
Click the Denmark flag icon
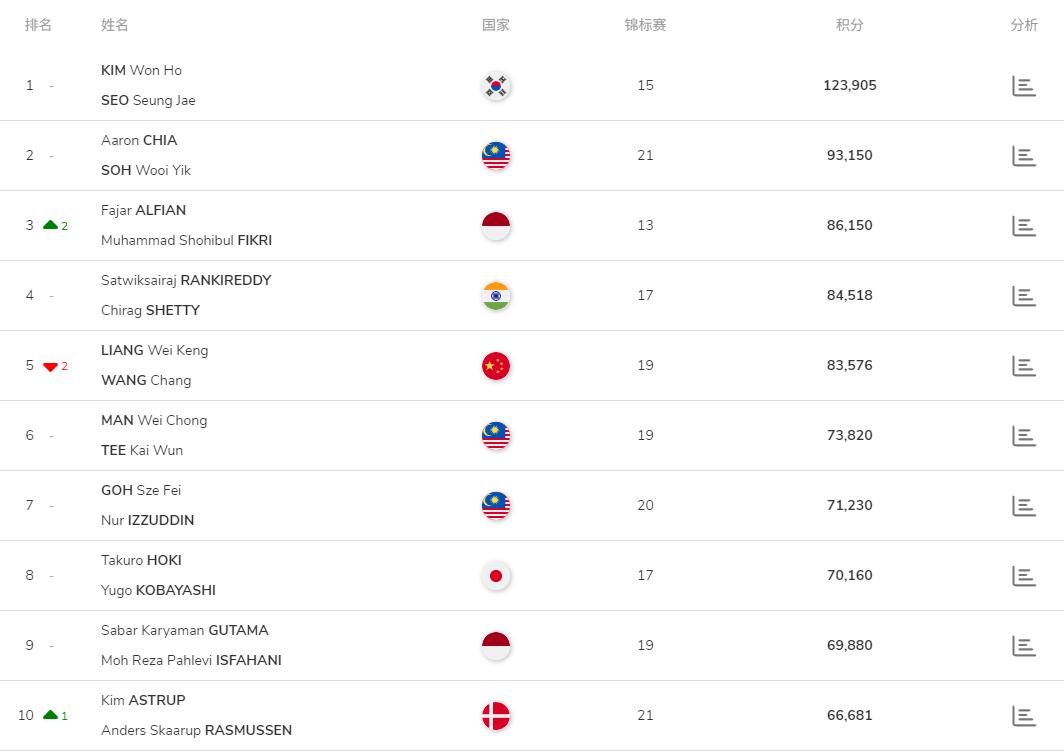tap(496, 716)
